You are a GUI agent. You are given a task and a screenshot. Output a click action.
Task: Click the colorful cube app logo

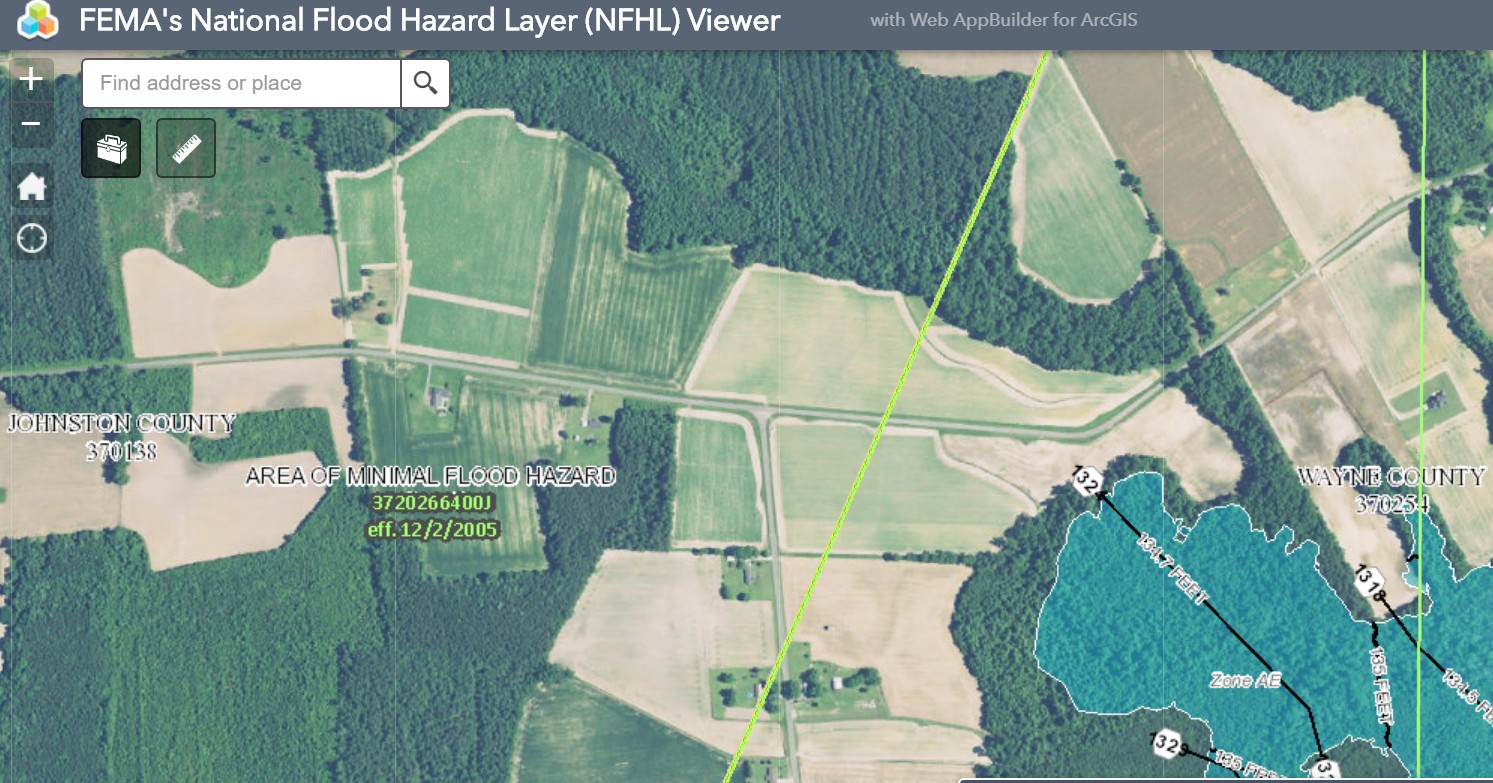tap(38, 21)
